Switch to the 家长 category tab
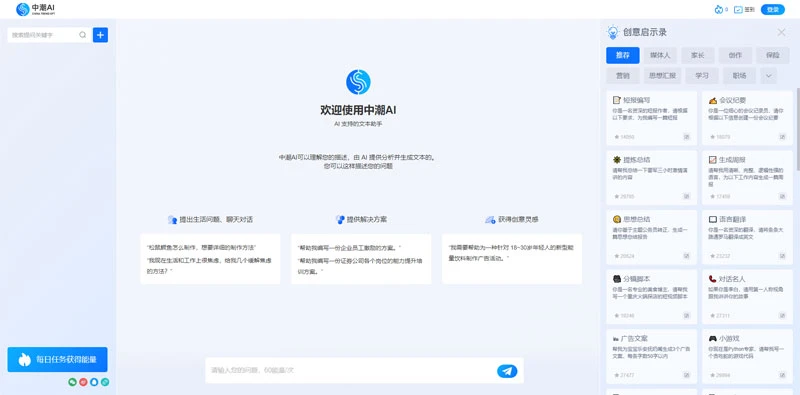 pos(697,55)
